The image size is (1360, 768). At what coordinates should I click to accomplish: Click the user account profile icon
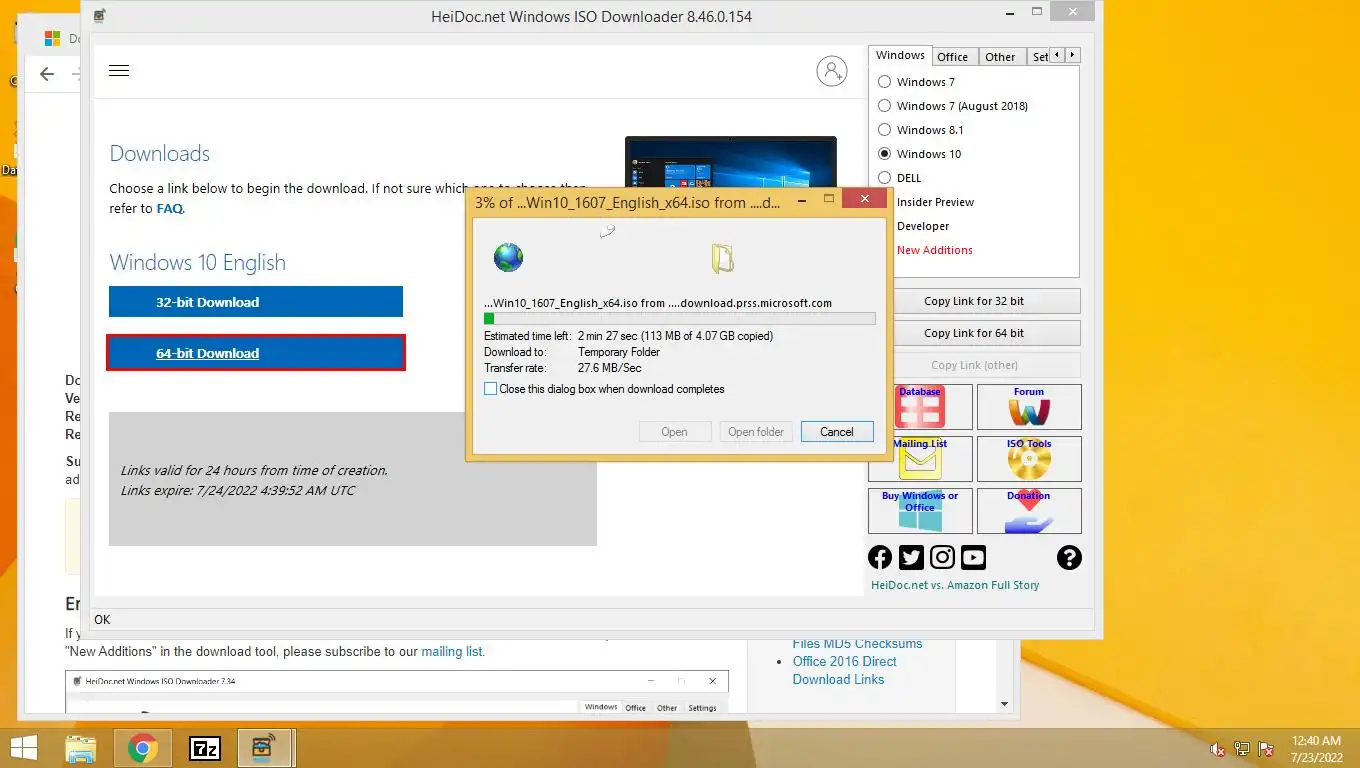832,71
